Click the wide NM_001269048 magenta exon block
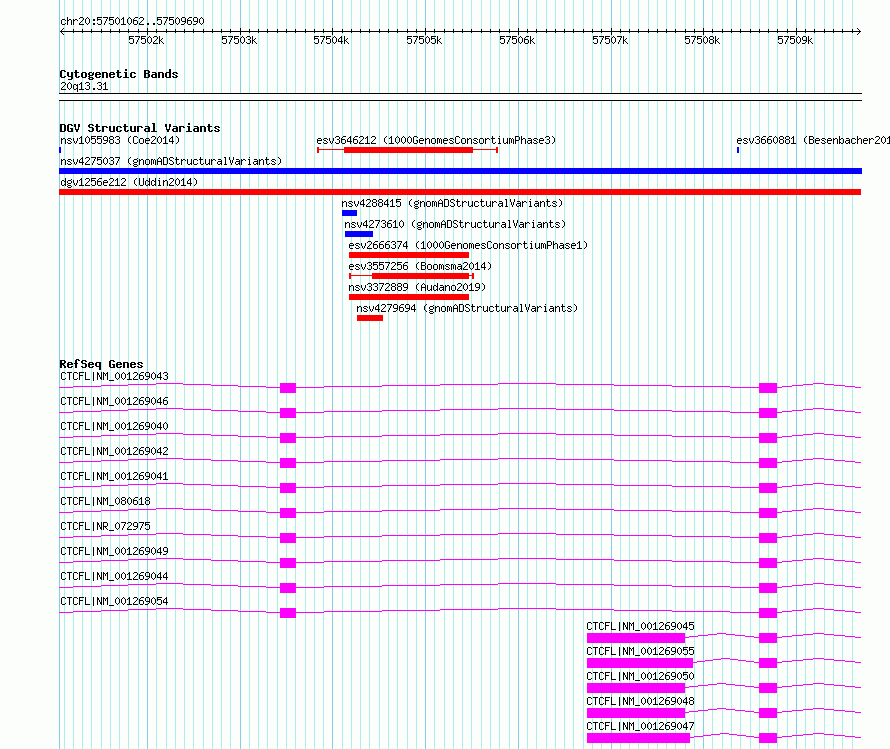The width and height of the screenshot is (890, 749). 636,713
